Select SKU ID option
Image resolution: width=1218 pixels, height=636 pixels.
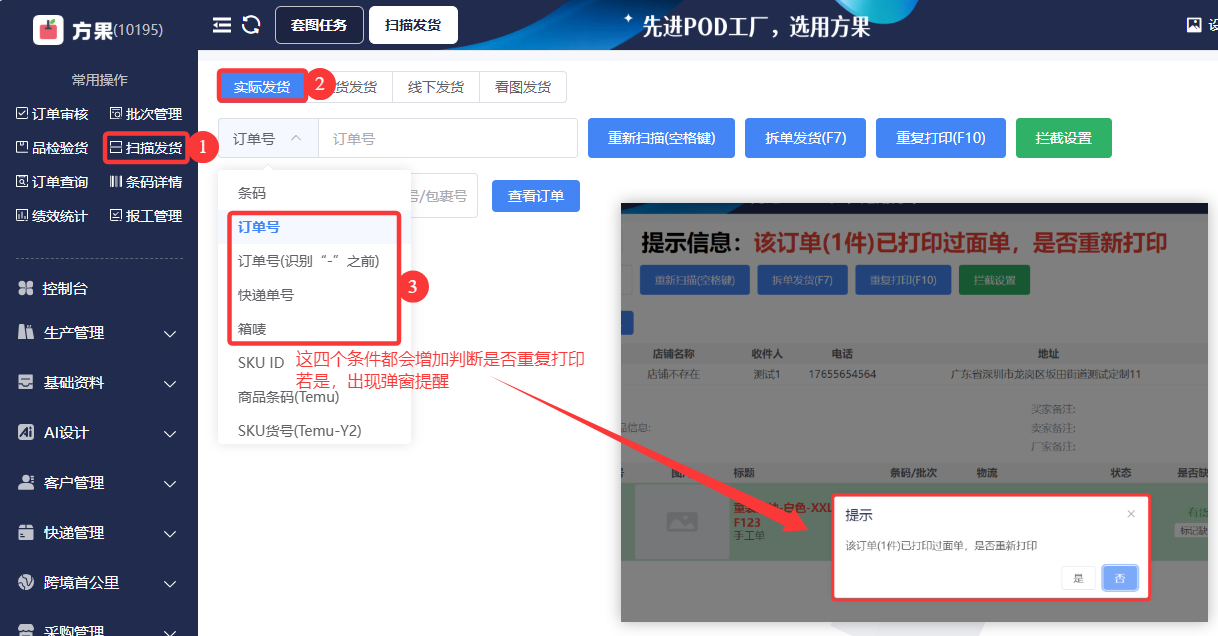point(314,363)
